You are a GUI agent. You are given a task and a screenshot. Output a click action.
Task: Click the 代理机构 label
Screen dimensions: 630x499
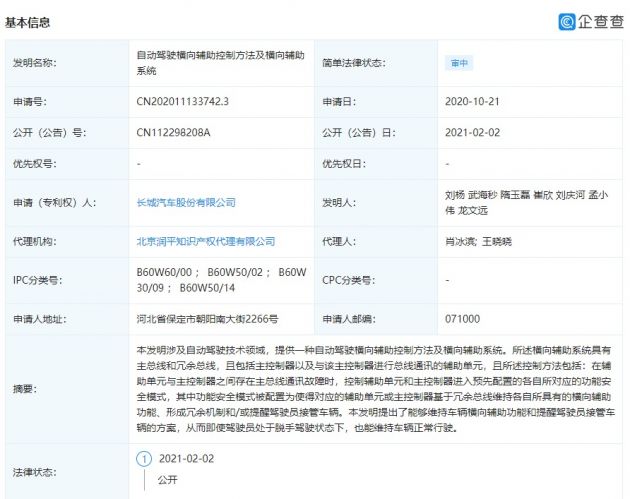tap(35, 241)
